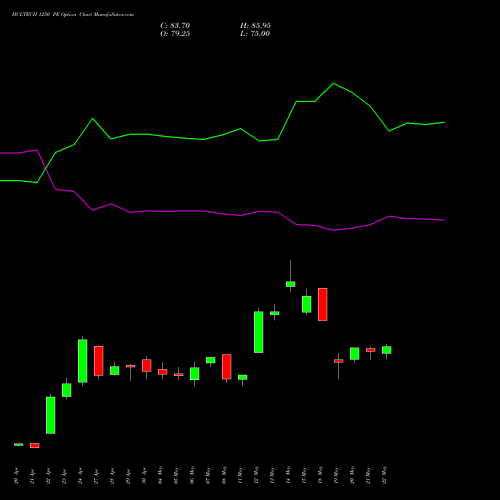Click the 30 Apr date label

click(145, 476)
